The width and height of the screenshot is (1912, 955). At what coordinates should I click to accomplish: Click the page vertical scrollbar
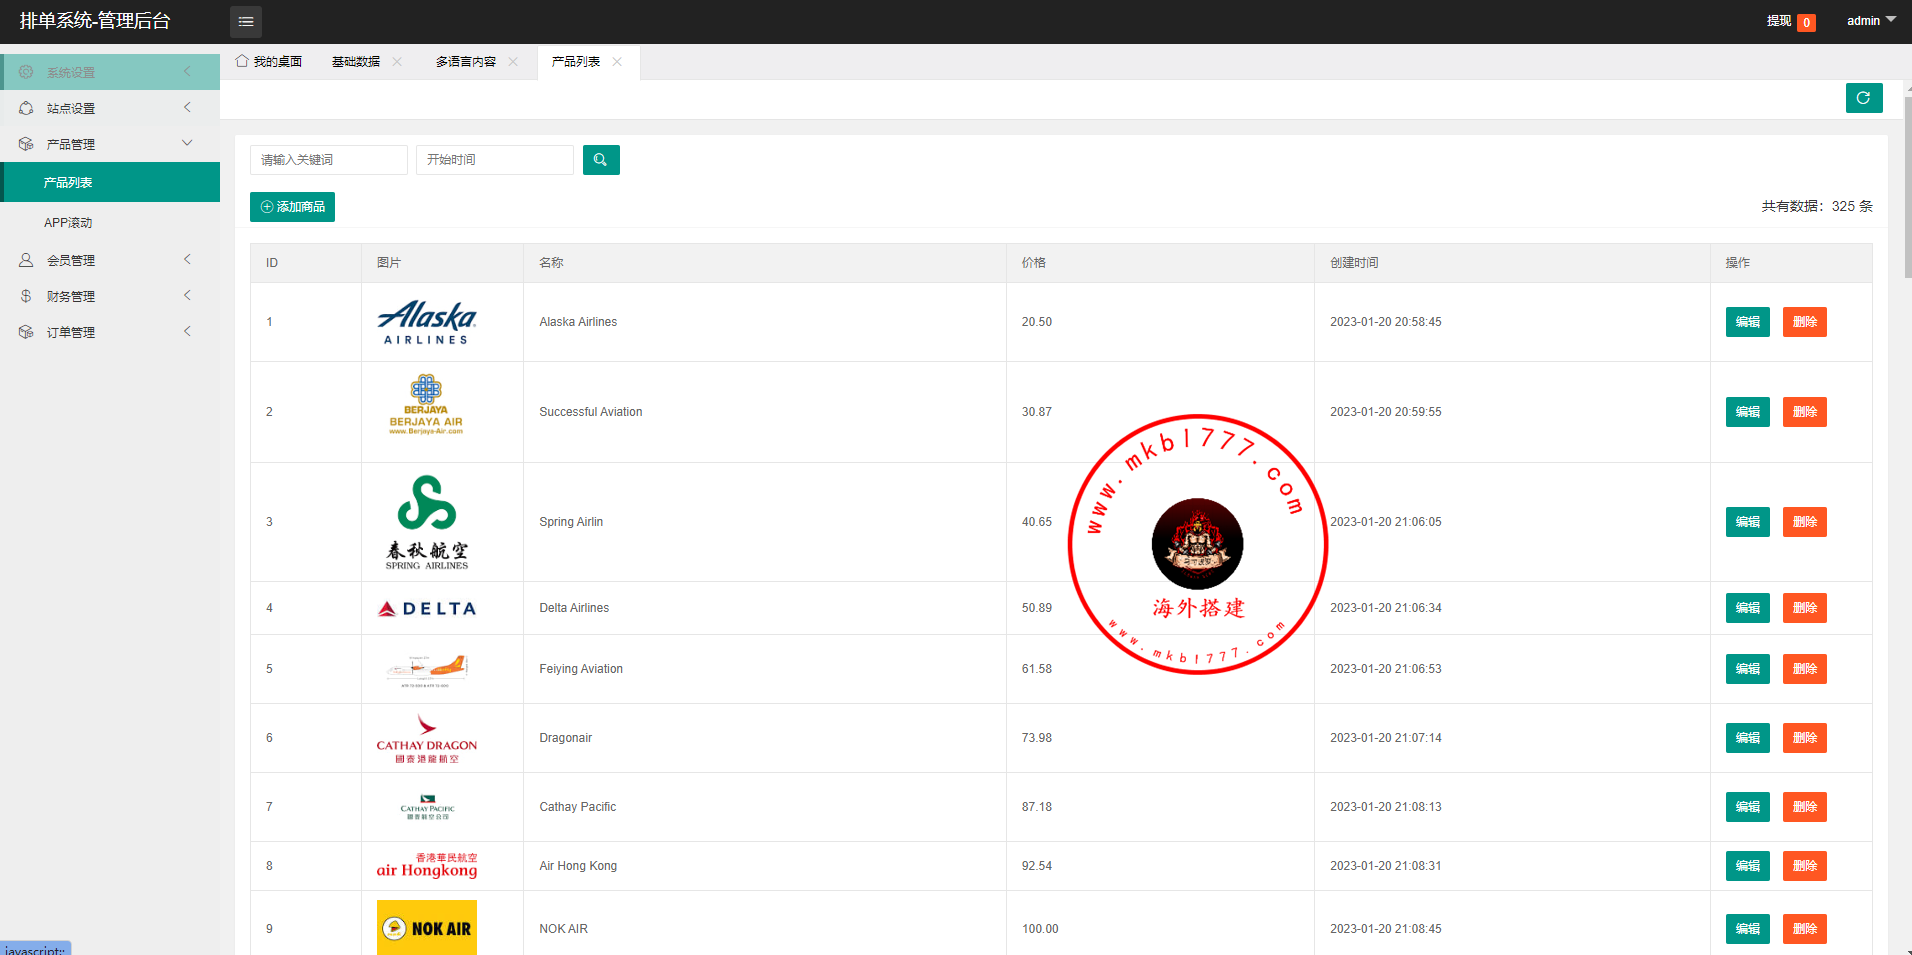1907,187
